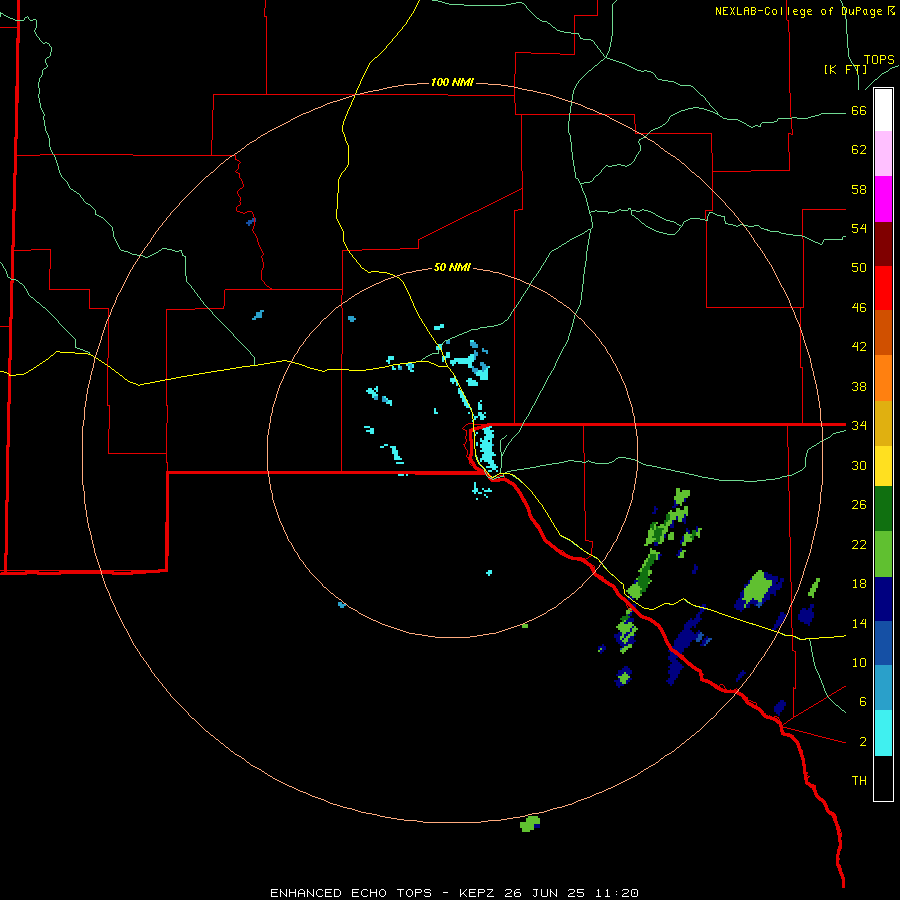The width and height of the screenshot is (900, 900).
Task: Click the "46" legend value
Action: 859,307
